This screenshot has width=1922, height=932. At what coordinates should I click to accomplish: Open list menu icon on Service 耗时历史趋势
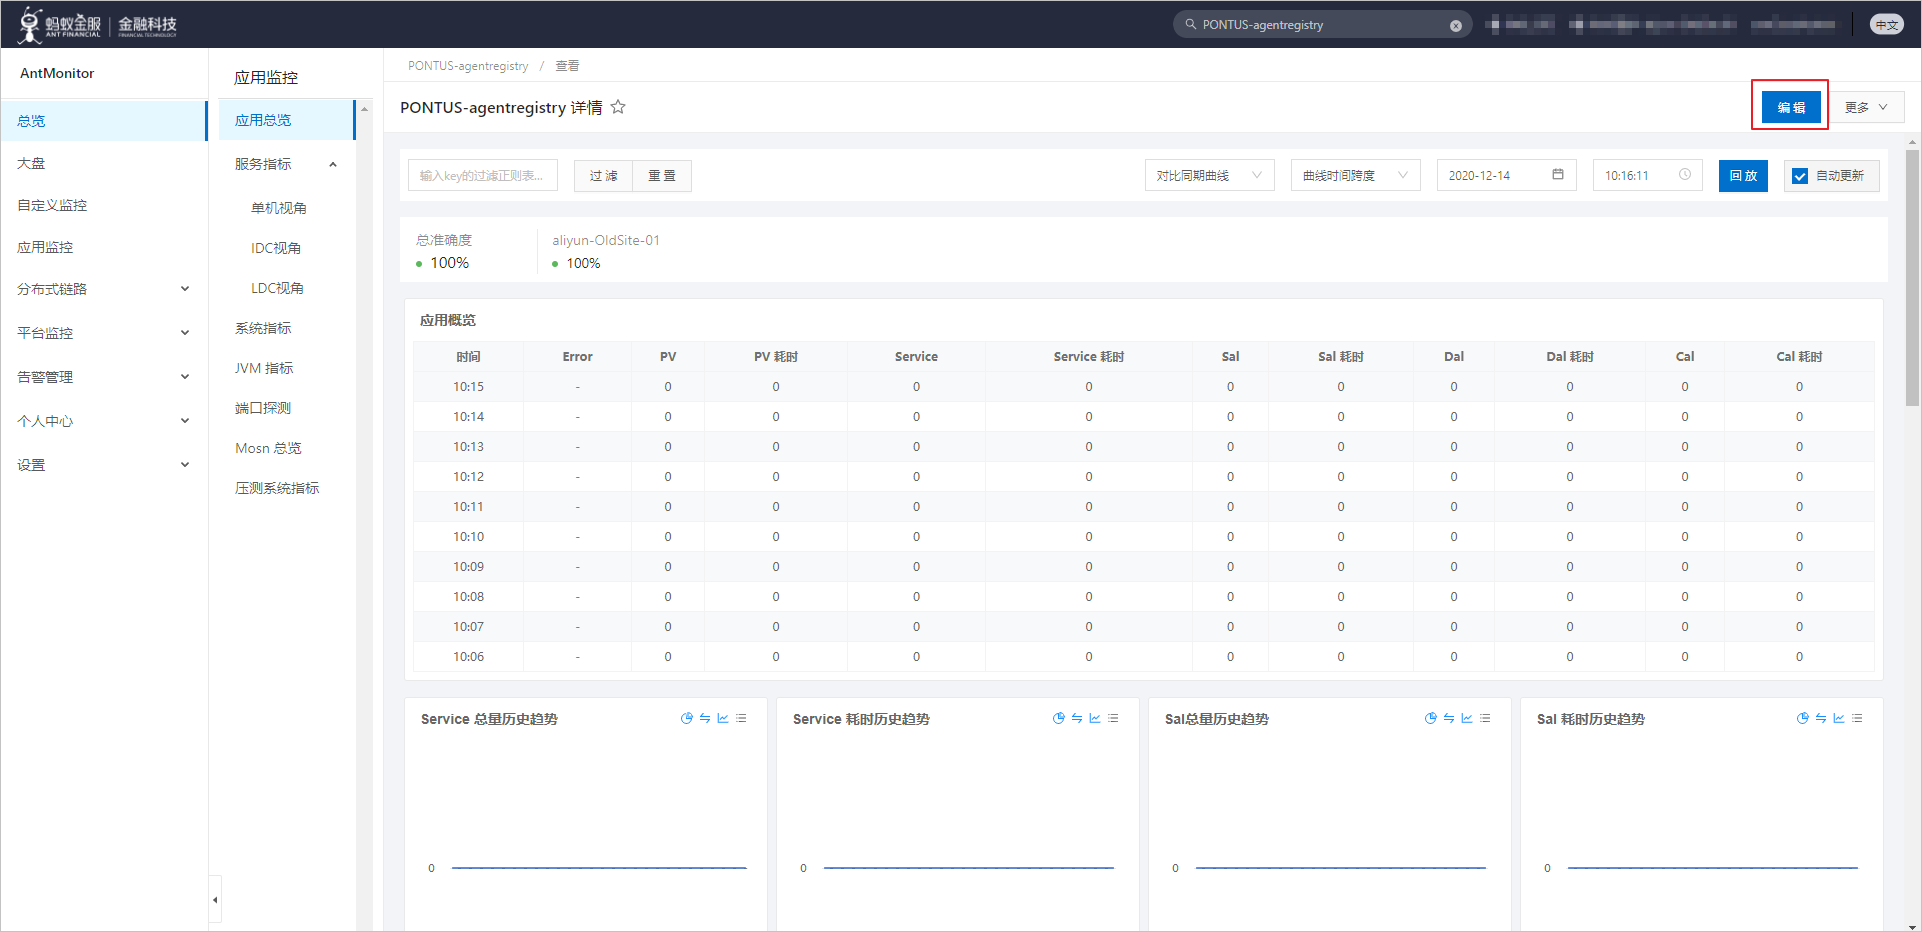(1113, 718)
